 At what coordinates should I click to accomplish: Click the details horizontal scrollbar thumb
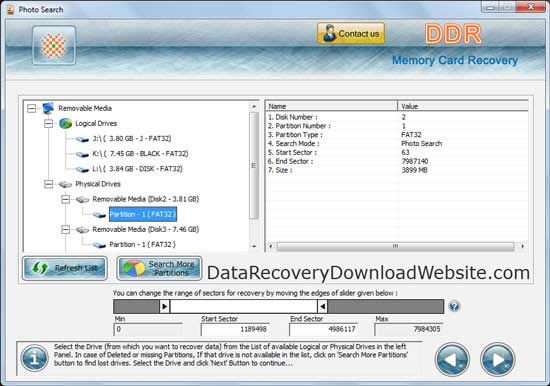pos(395,246)
